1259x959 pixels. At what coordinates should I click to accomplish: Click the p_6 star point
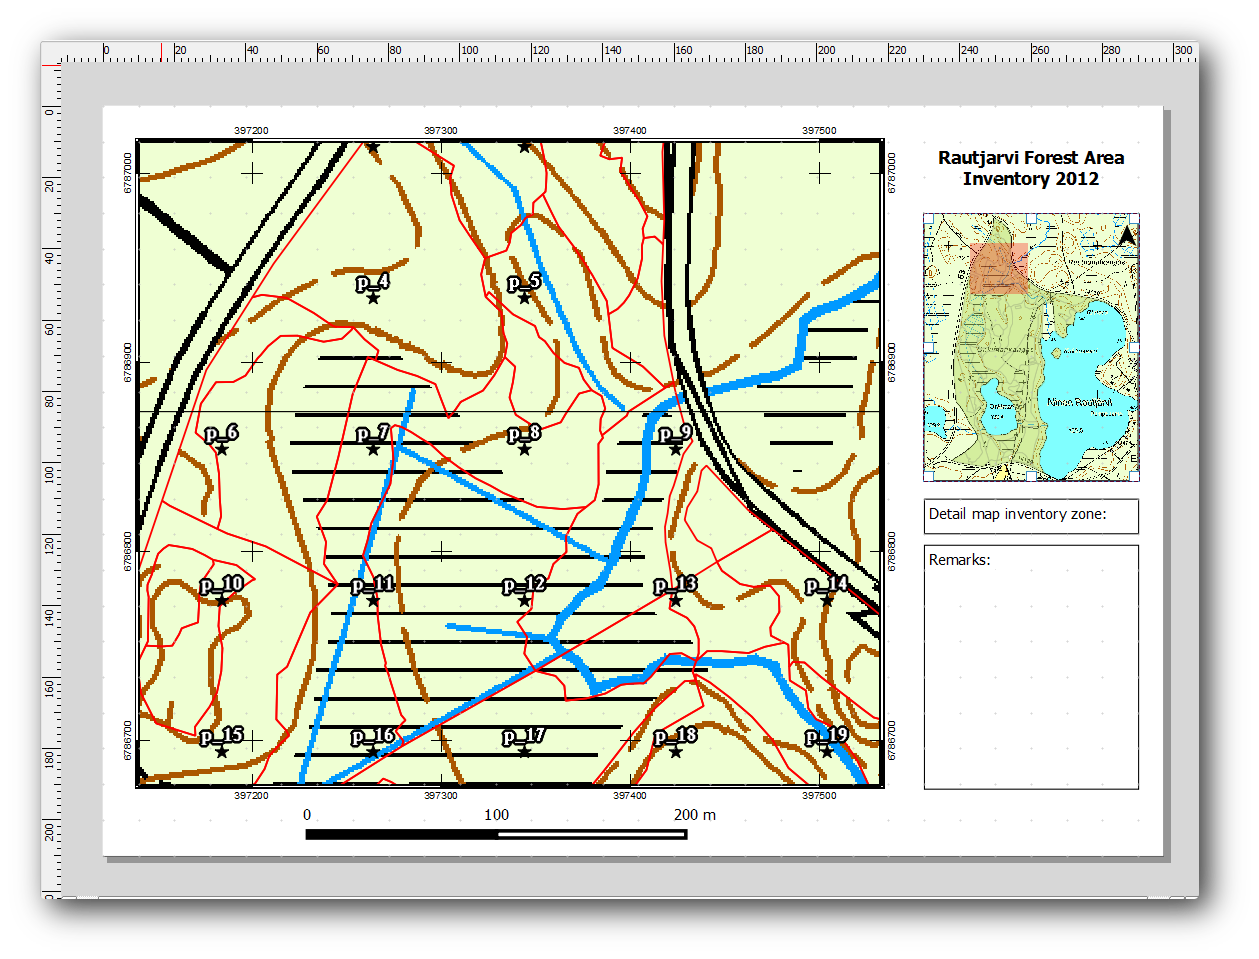(x=222, y=449)
